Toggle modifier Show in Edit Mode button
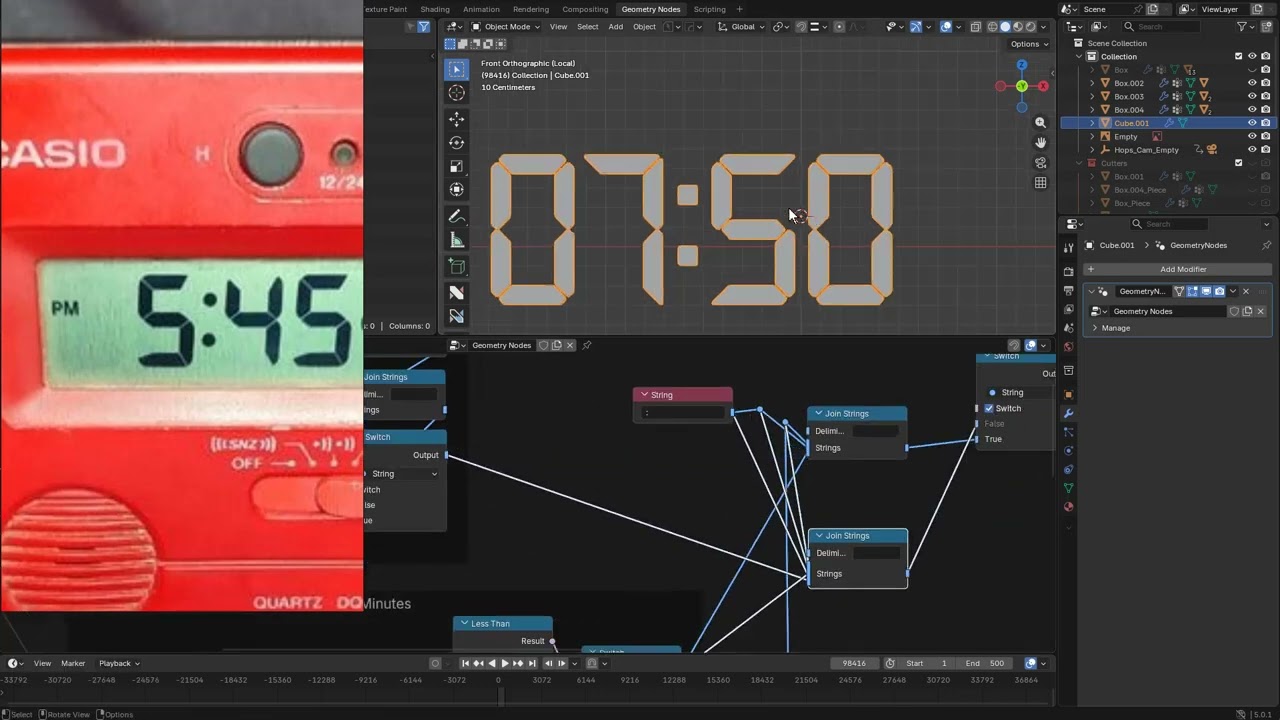Viewport: 1280px width, 720px height. click(1193, 291)
